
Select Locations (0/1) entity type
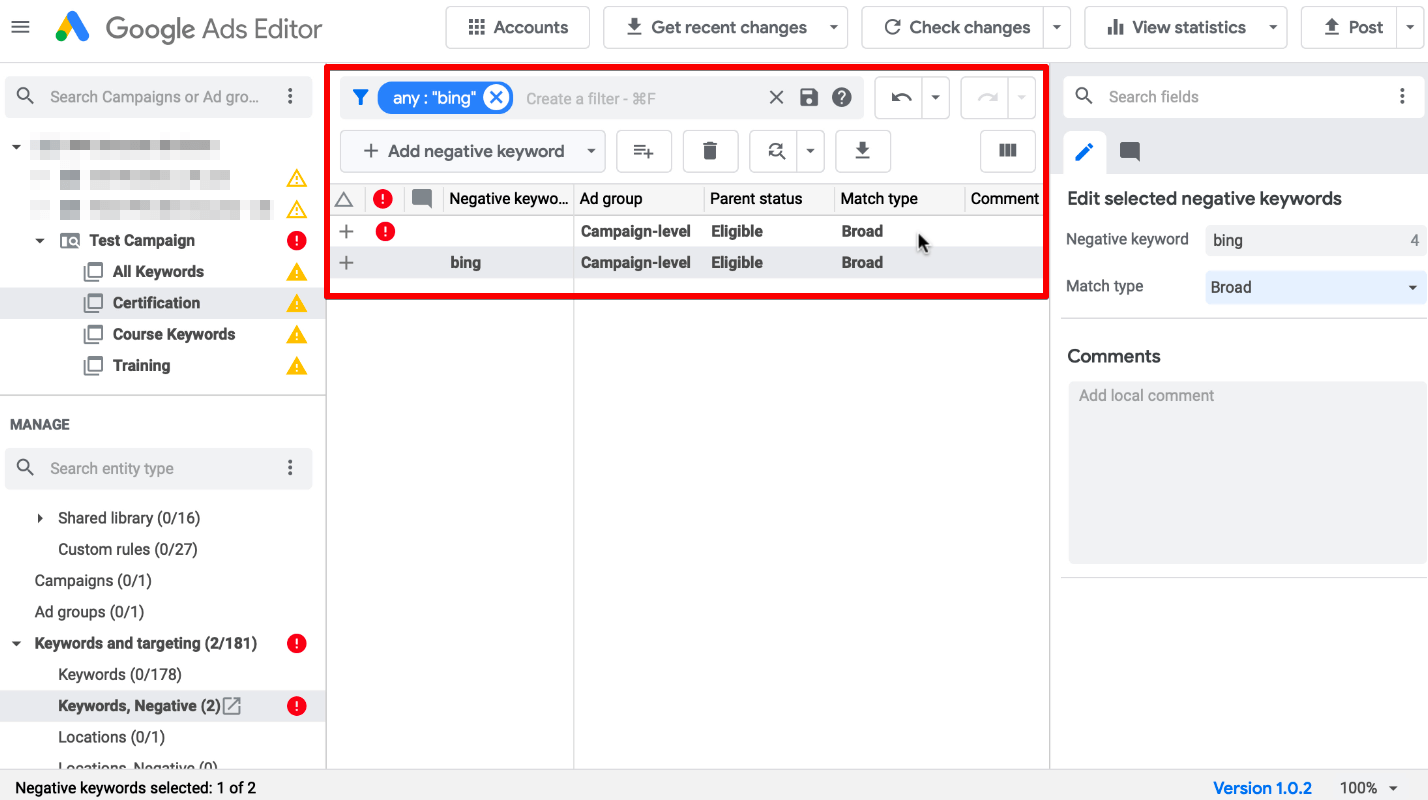pos(111,737)
